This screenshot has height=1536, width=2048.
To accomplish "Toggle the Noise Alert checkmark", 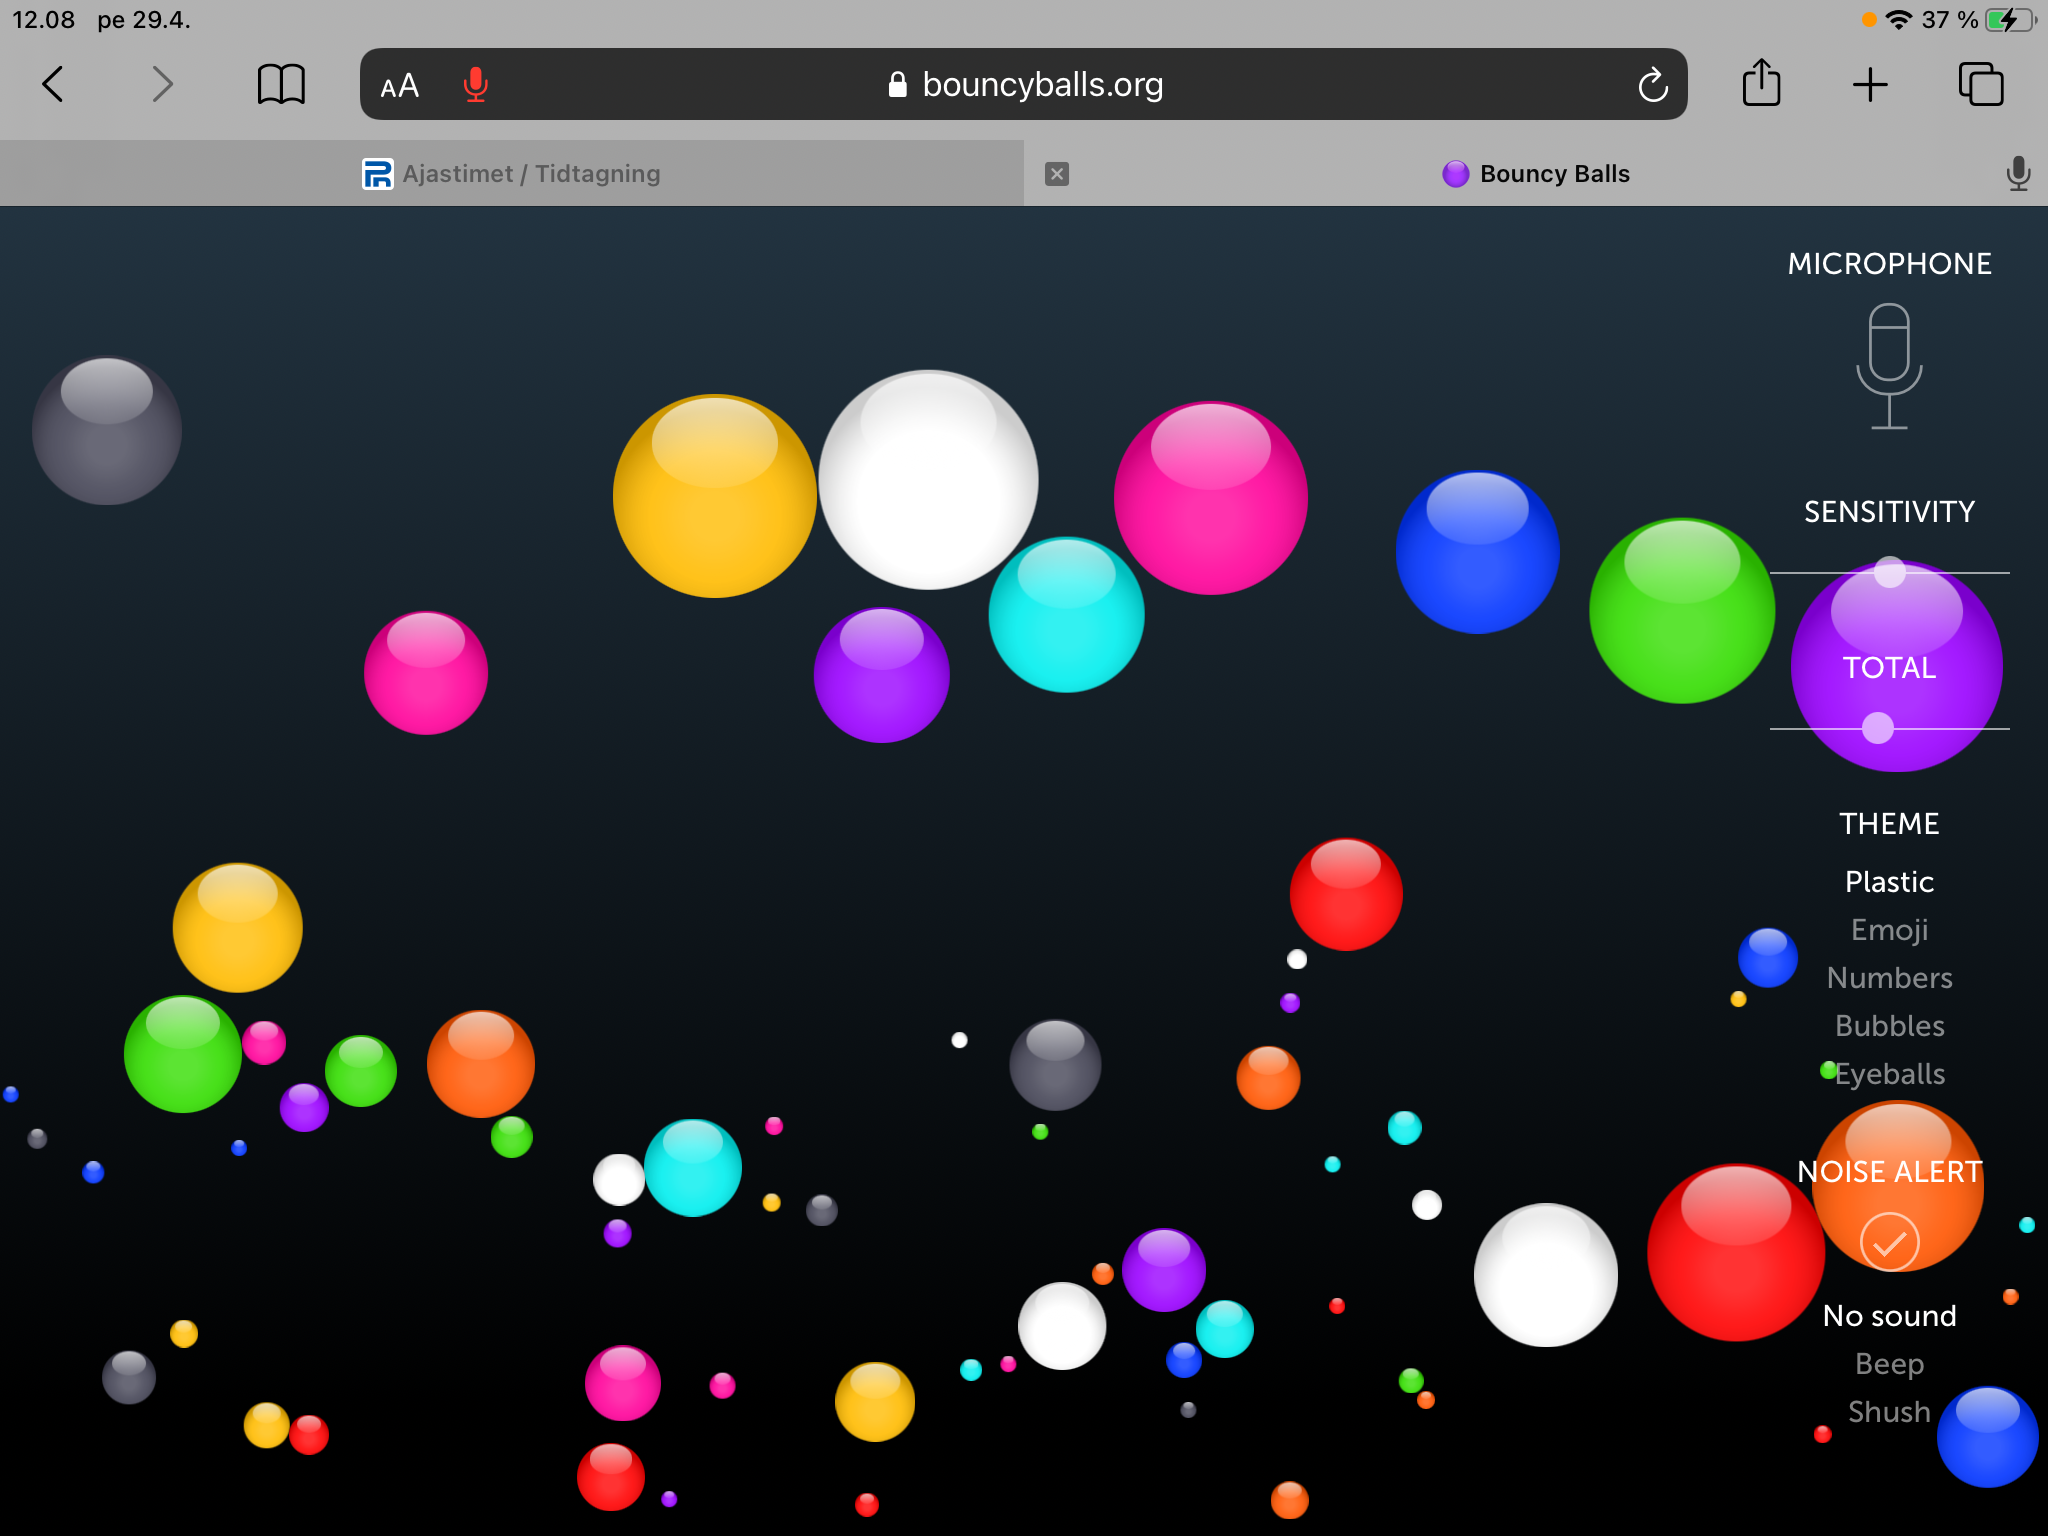I will pos(1889,1242).
